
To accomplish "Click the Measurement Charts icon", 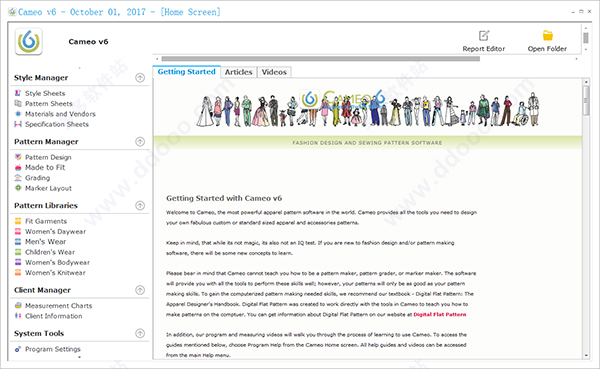I will point(18,305).
